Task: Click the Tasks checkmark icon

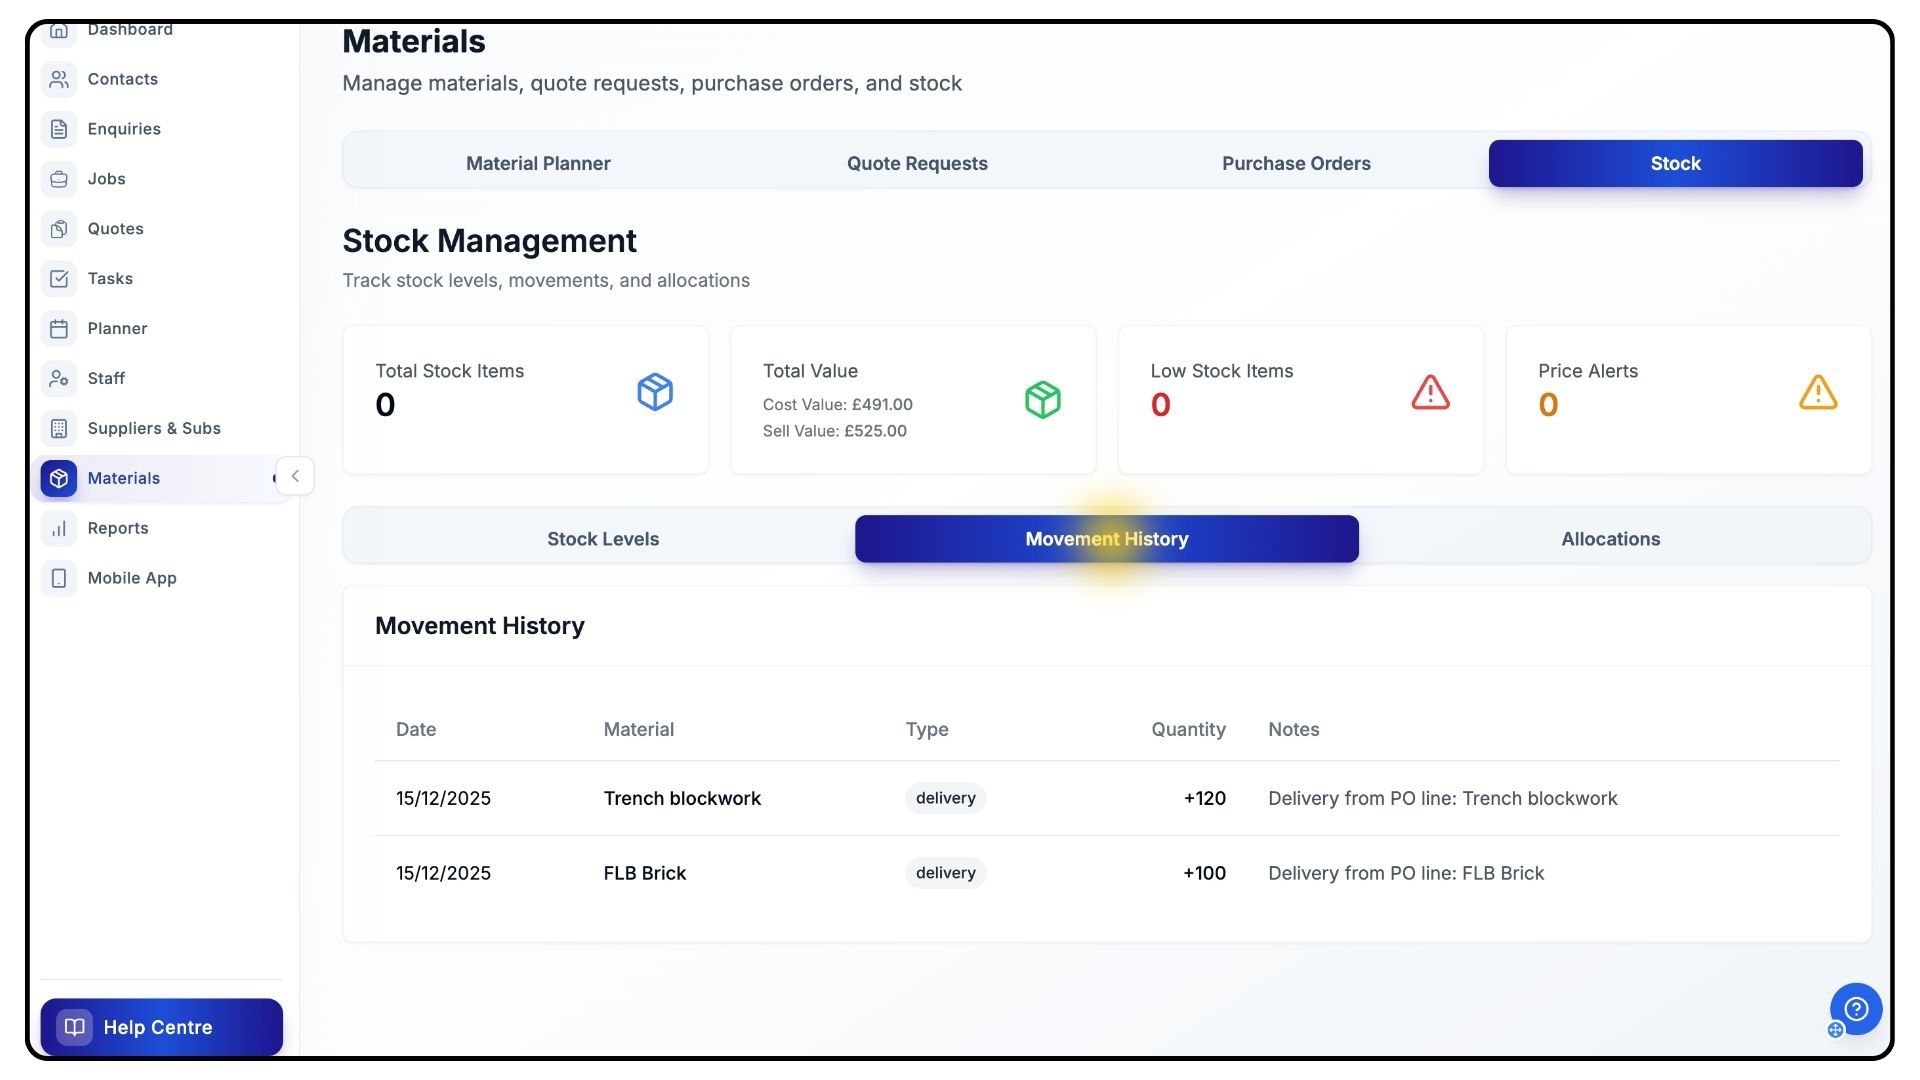Action: 59,279
